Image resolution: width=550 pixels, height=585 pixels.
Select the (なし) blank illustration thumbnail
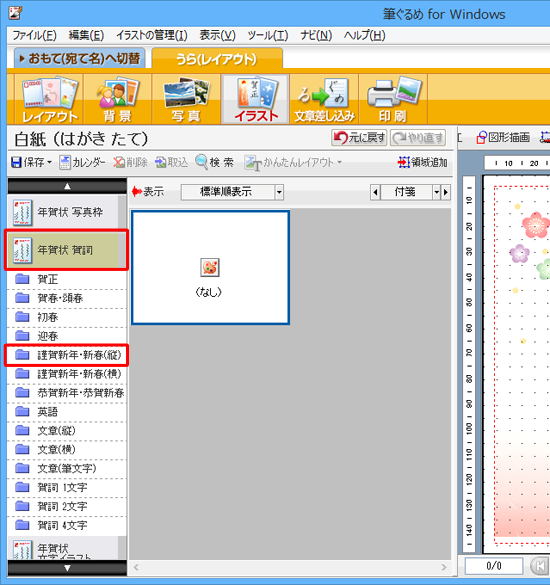tap(210, 267)
